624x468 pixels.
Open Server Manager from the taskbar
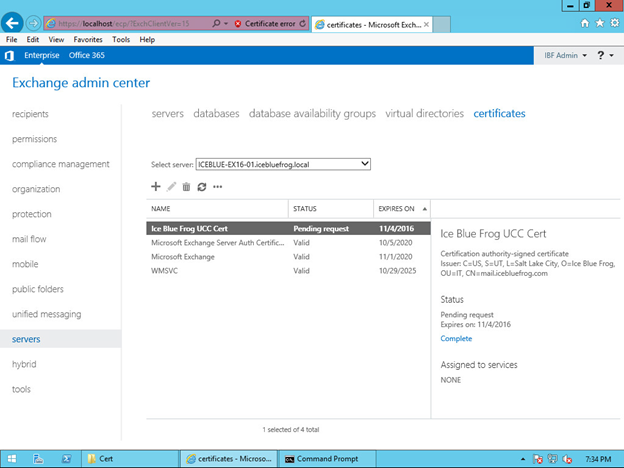tap(38, 459)
